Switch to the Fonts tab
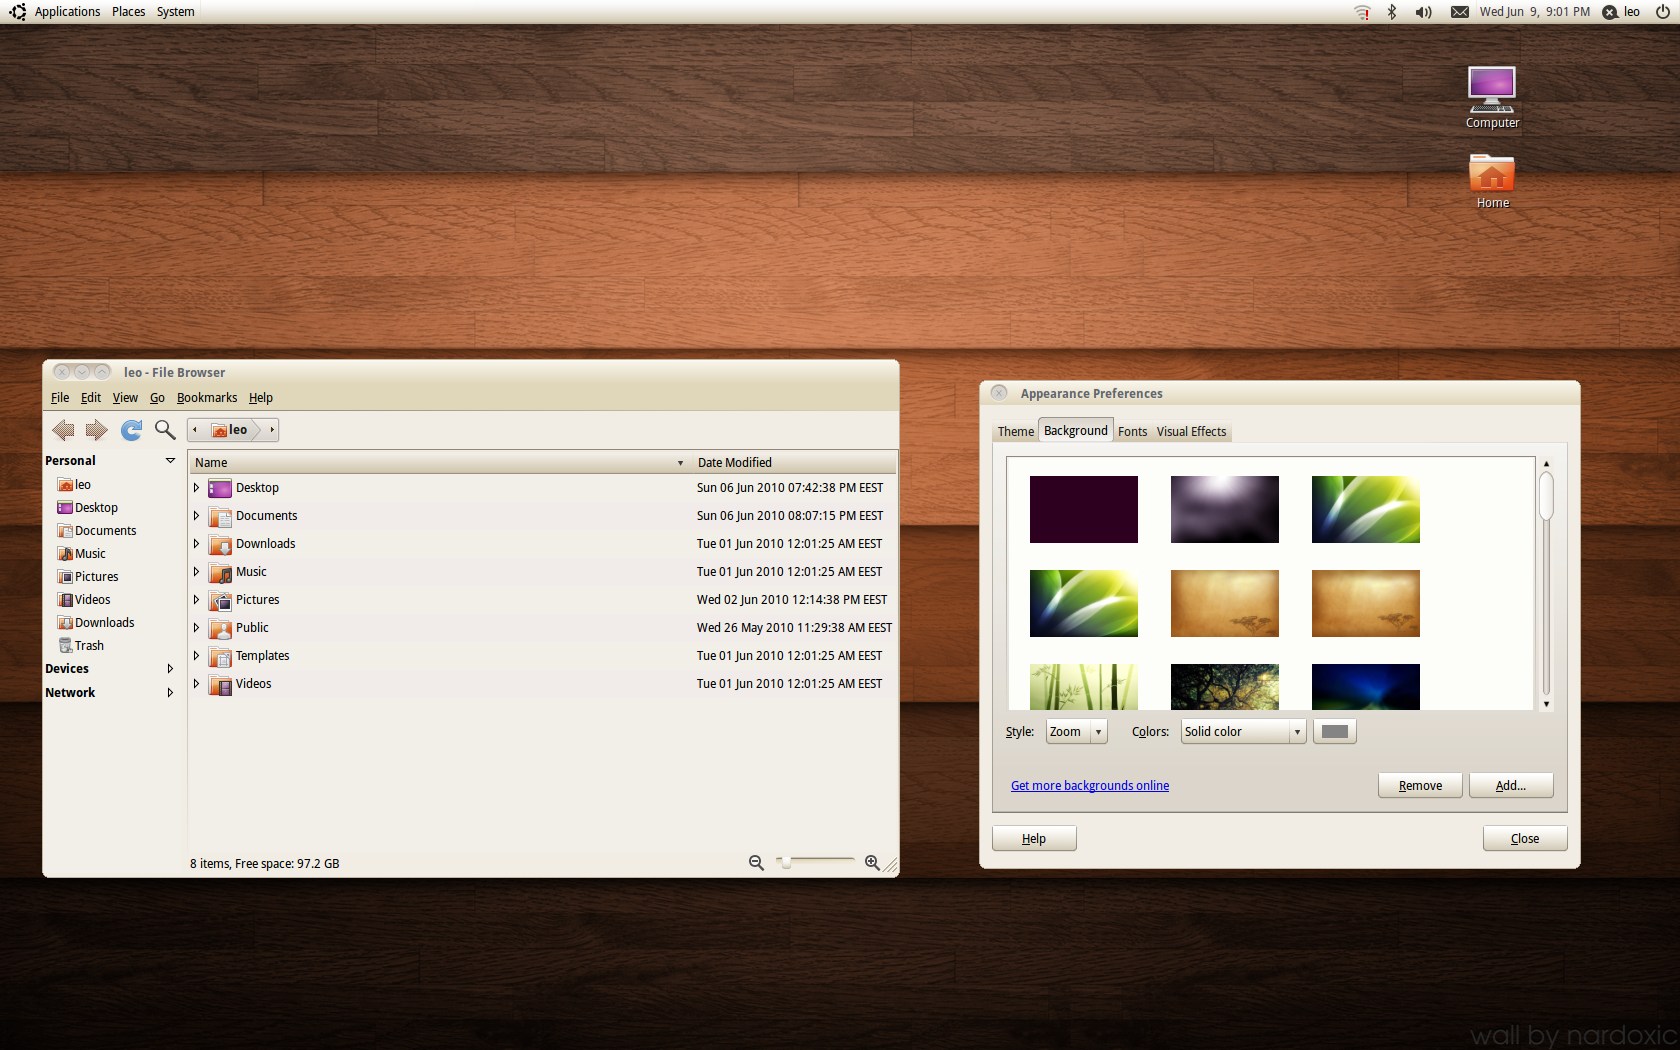 pos(1132,432)
